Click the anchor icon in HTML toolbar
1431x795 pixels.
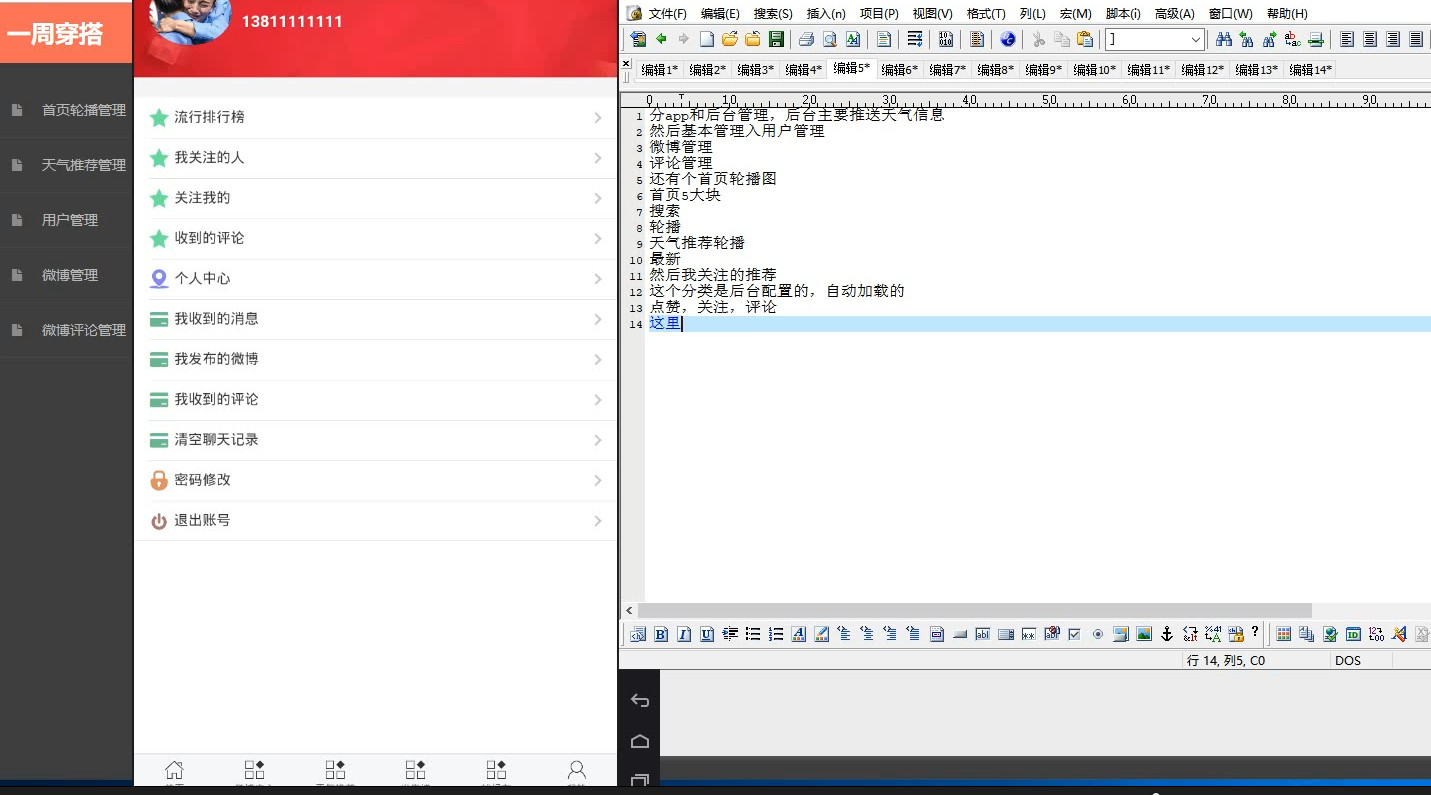1166,634
